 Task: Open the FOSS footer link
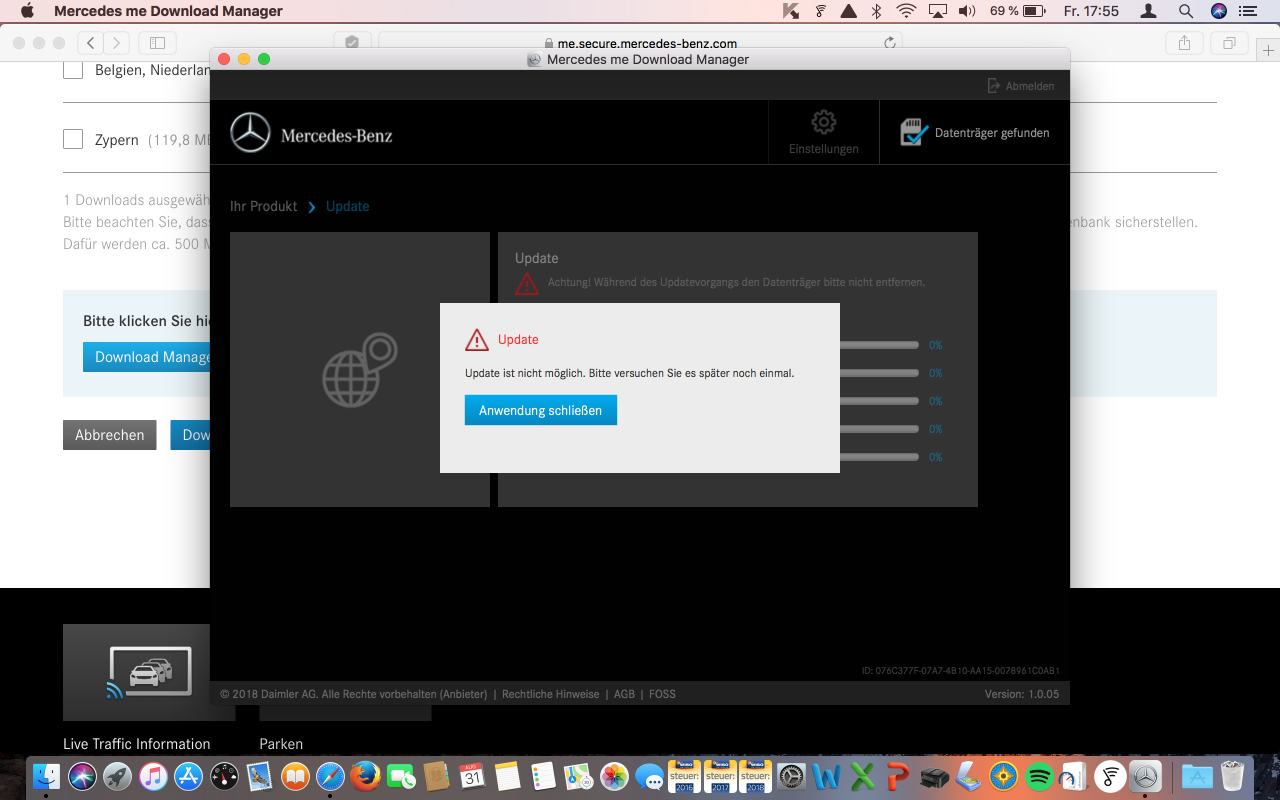pyautogui.click(x=662, y=694)
